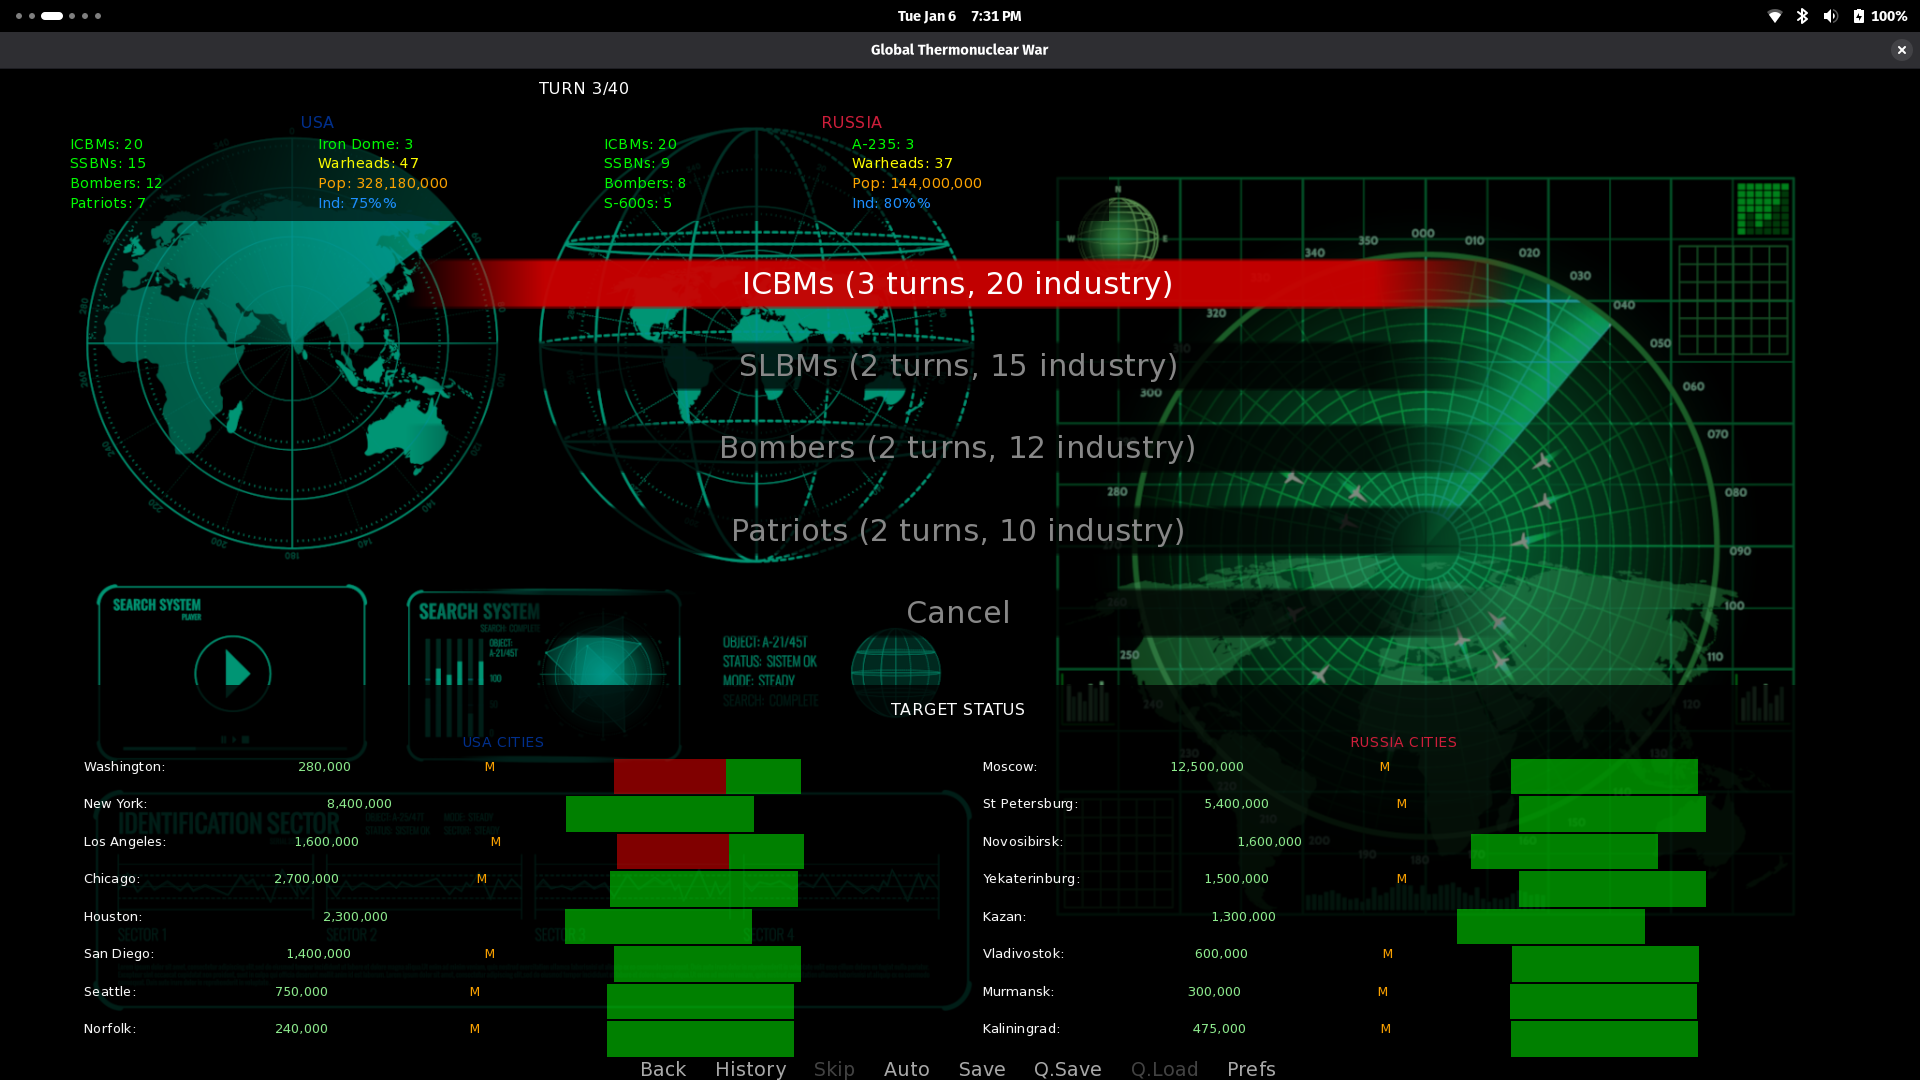Image resolution: width=1920 pixels, height=1080 pixels.
Task: Choose SLBMs build option
Action: [x=958, y=366]
